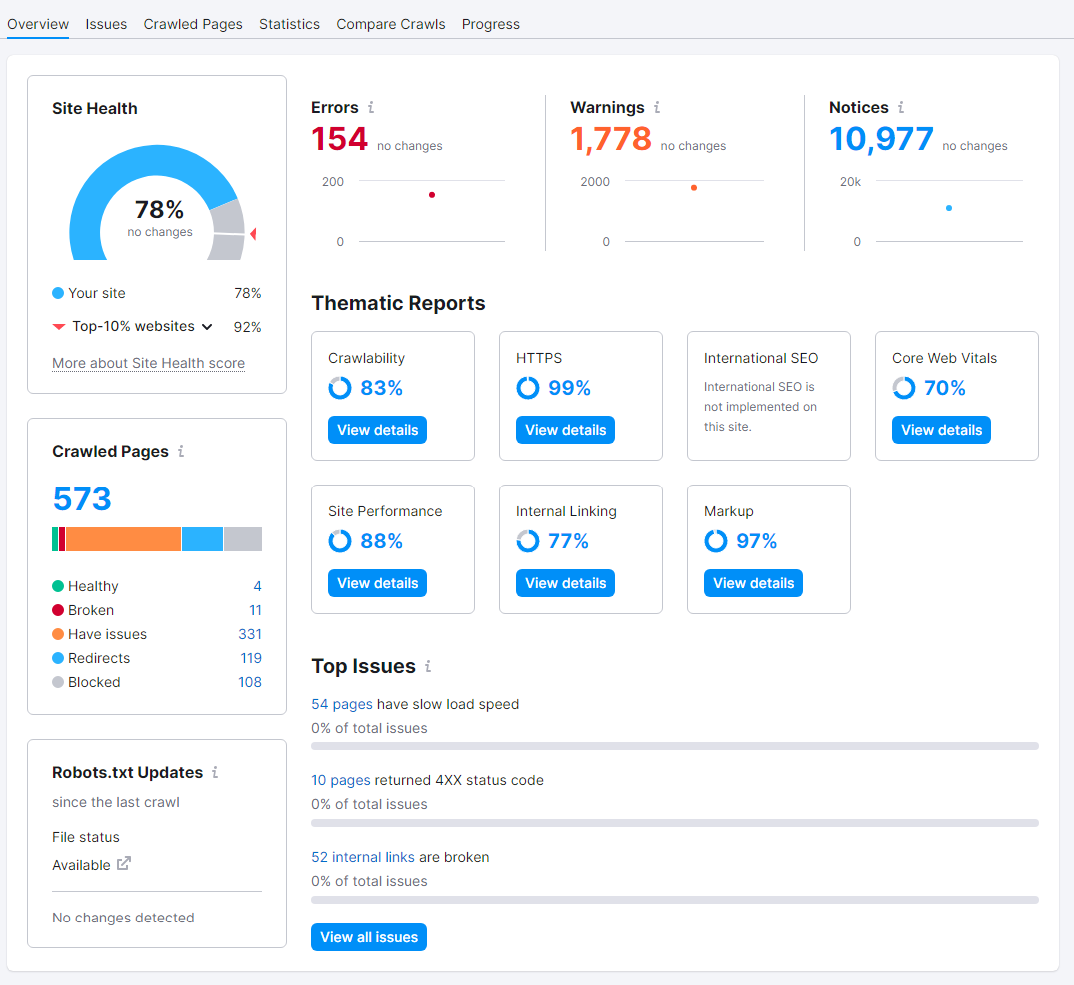This screenshot has height=985, width=1074.
Task: Click the Markup progress ring icon
Action: tap(716, 541)
